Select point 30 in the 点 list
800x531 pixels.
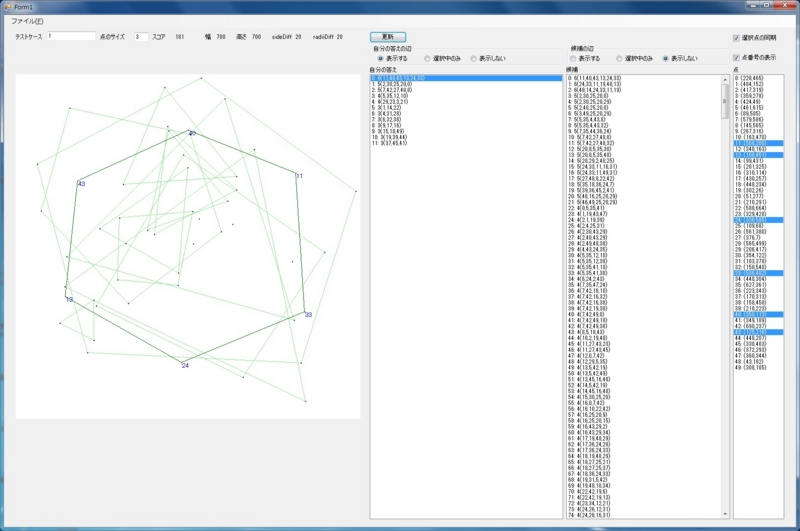point(758,256)
